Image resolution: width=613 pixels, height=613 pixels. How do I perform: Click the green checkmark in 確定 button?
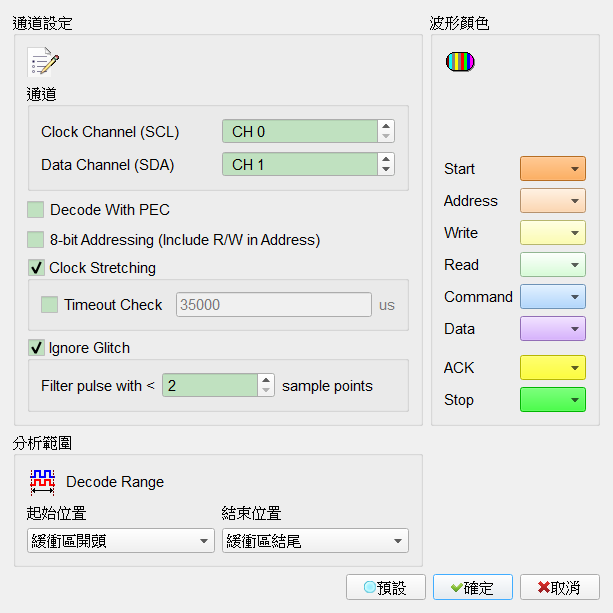(457, 587)
